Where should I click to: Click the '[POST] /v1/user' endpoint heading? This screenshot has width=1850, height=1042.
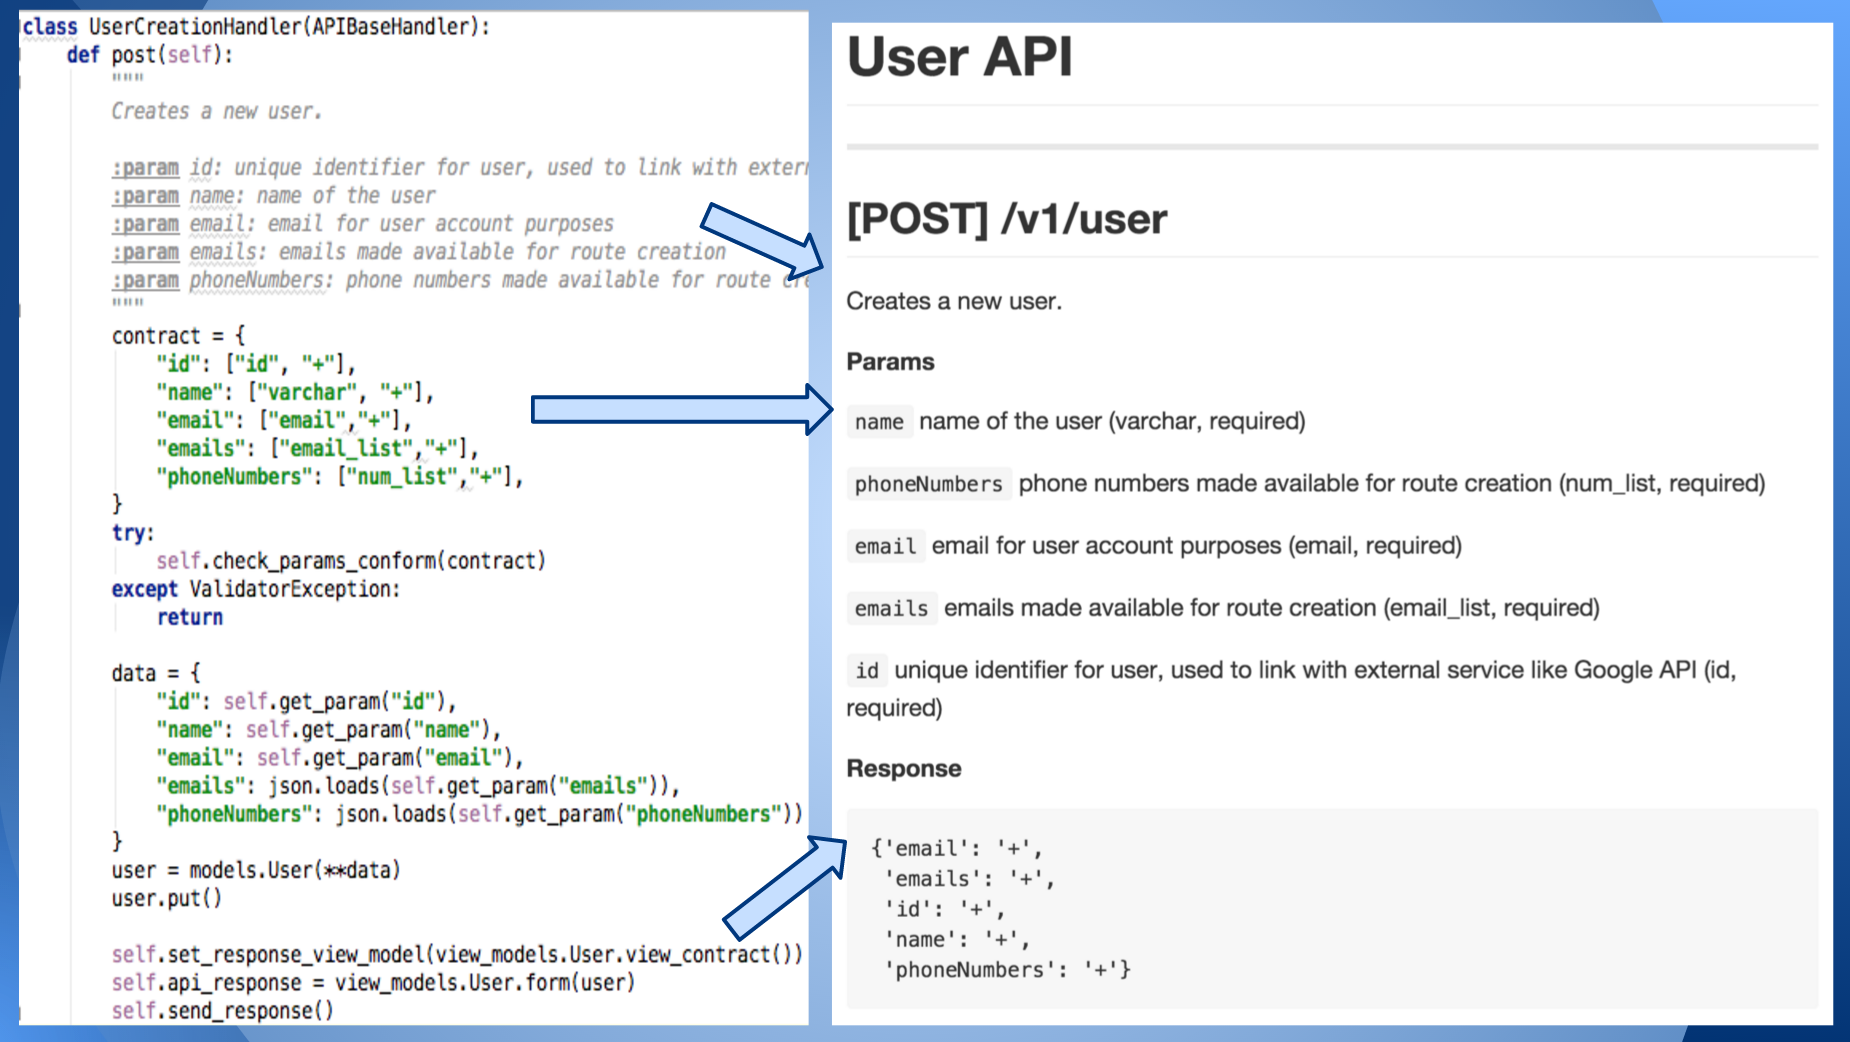click(x=1006, y=219)
